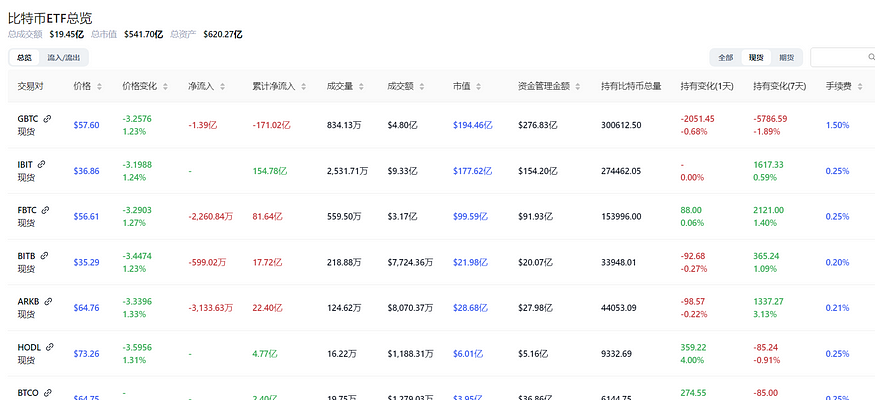Click IBIT volume 2,531.71万
Image resolution: width=875 pixels, height=400 pixels.
tap(348, 171)
